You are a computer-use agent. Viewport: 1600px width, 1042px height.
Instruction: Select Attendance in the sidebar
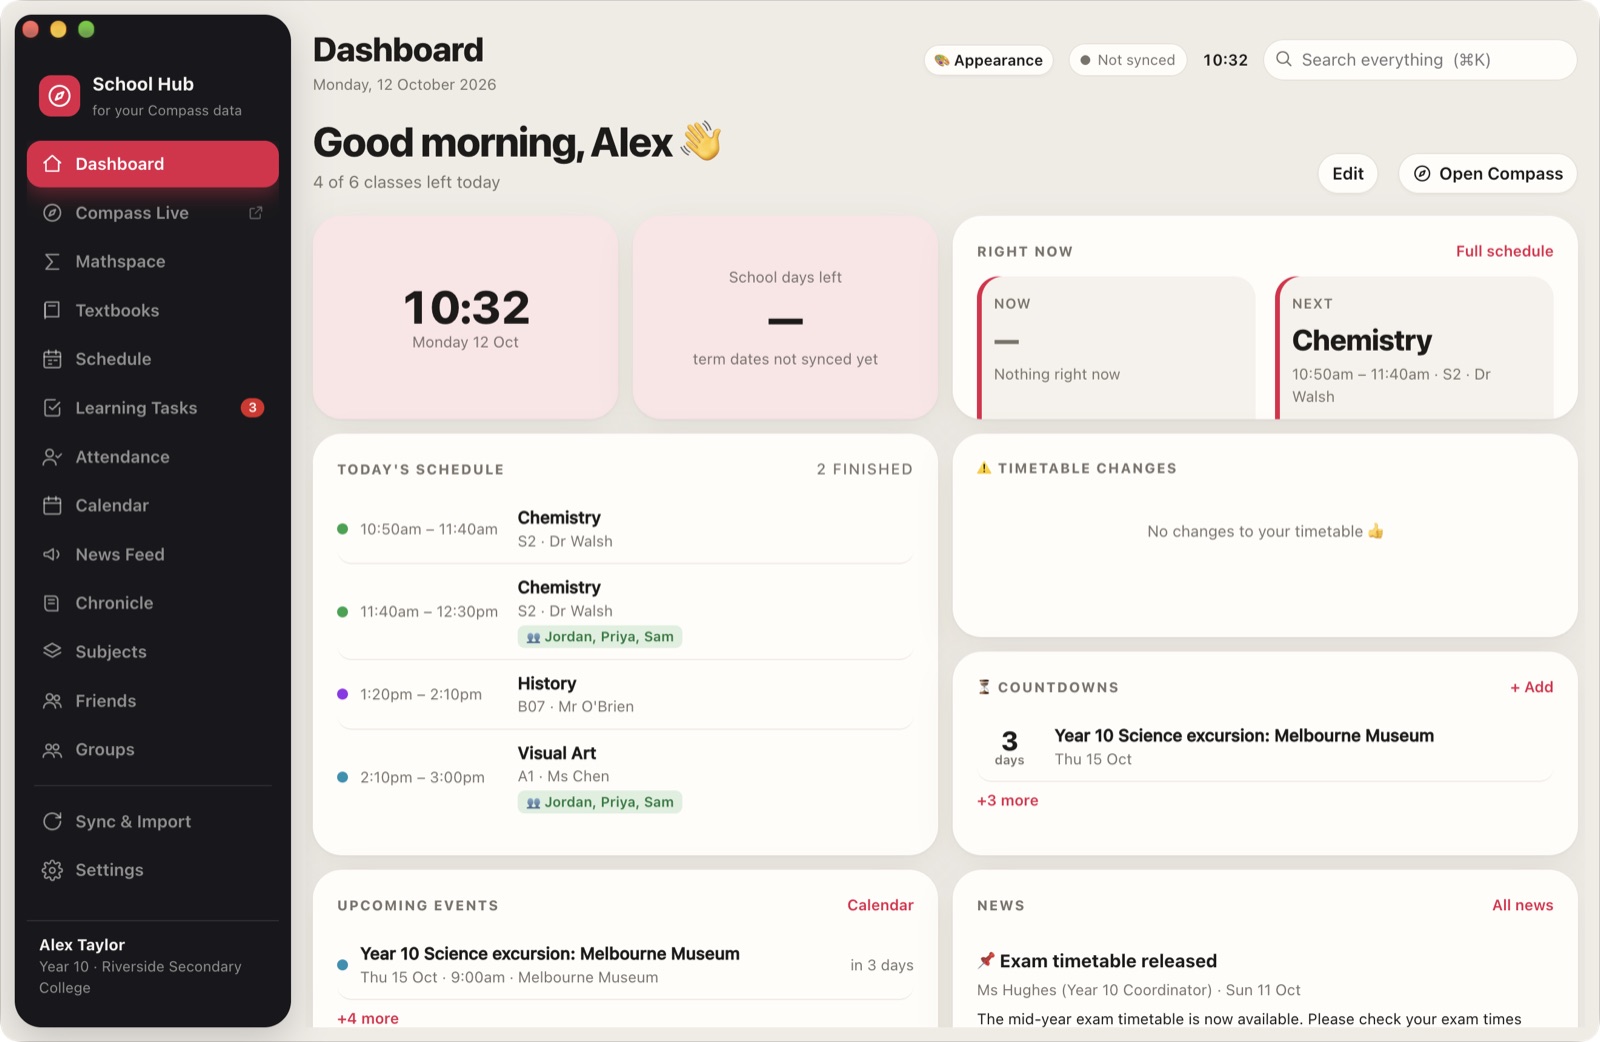click(153, 457)
